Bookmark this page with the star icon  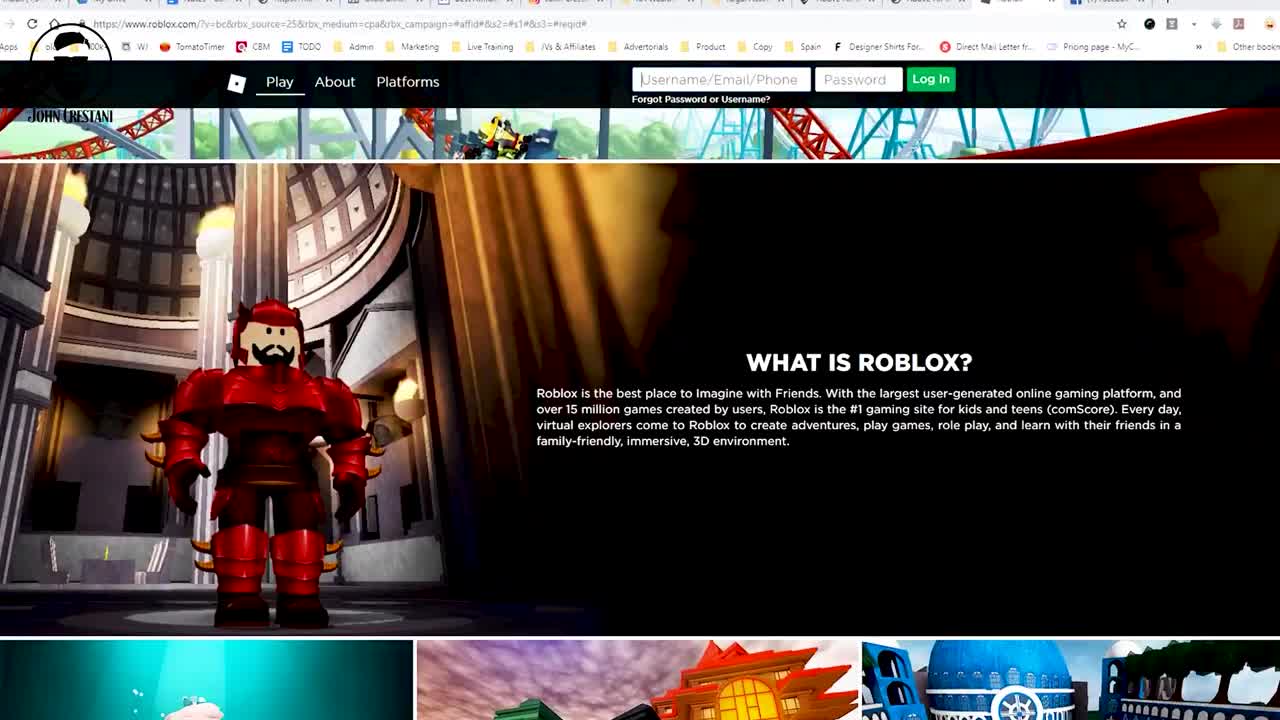click(1122, 24)
